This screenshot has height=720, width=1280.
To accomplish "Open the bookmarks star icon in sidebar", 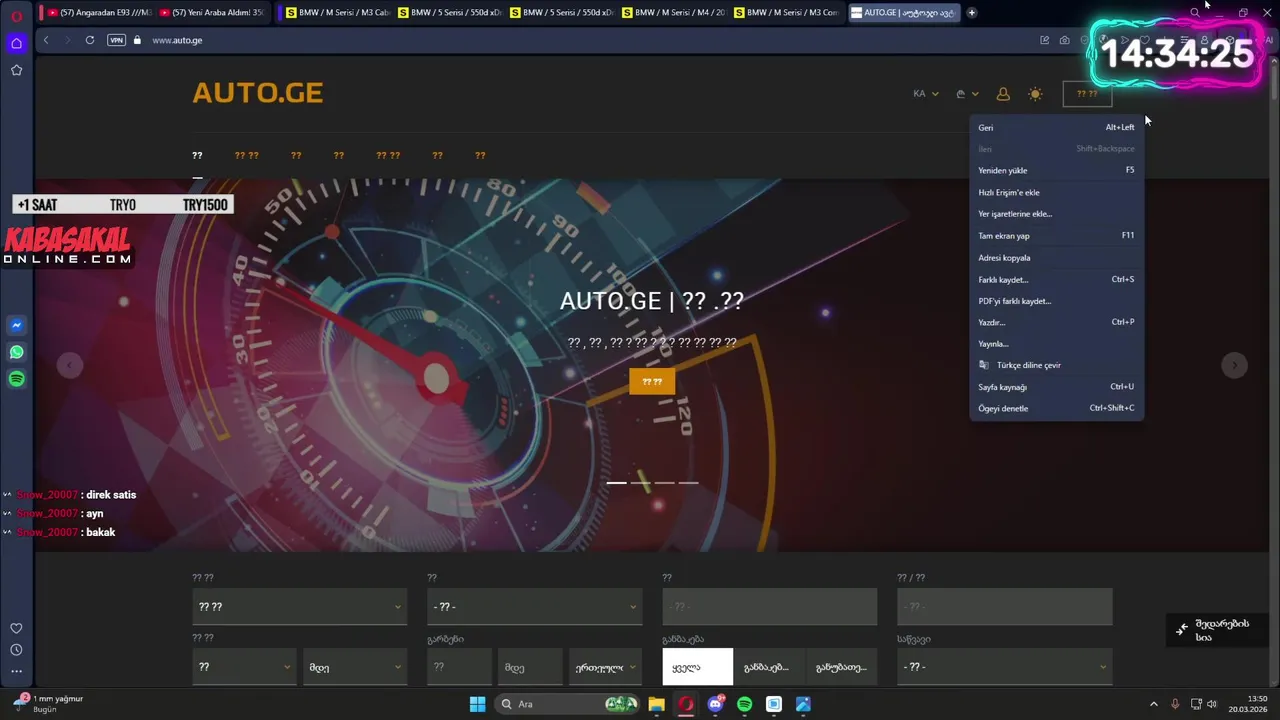I will [16, 70].
